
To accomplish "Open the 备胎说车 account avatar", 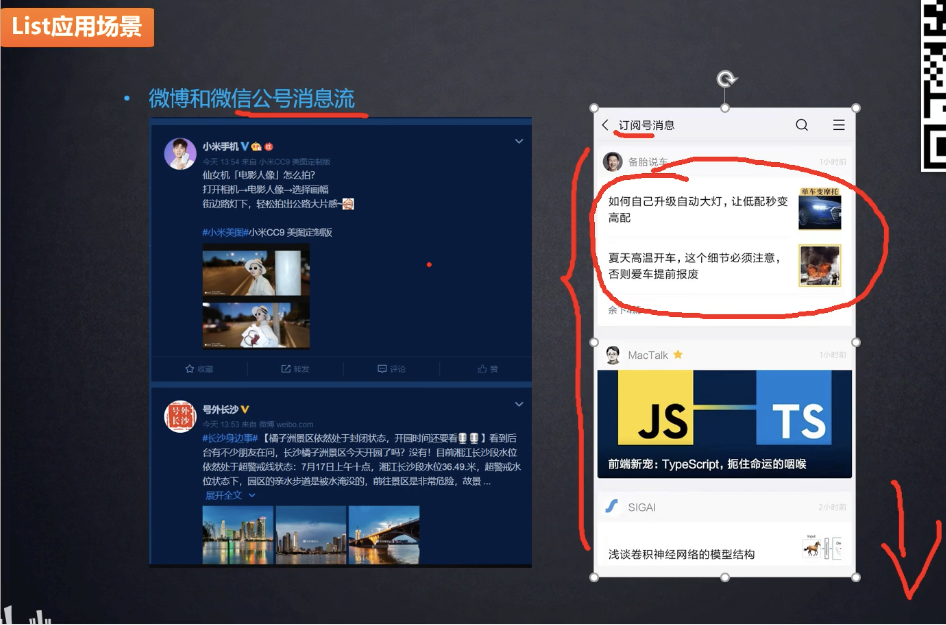I will (x=612, y=162).
